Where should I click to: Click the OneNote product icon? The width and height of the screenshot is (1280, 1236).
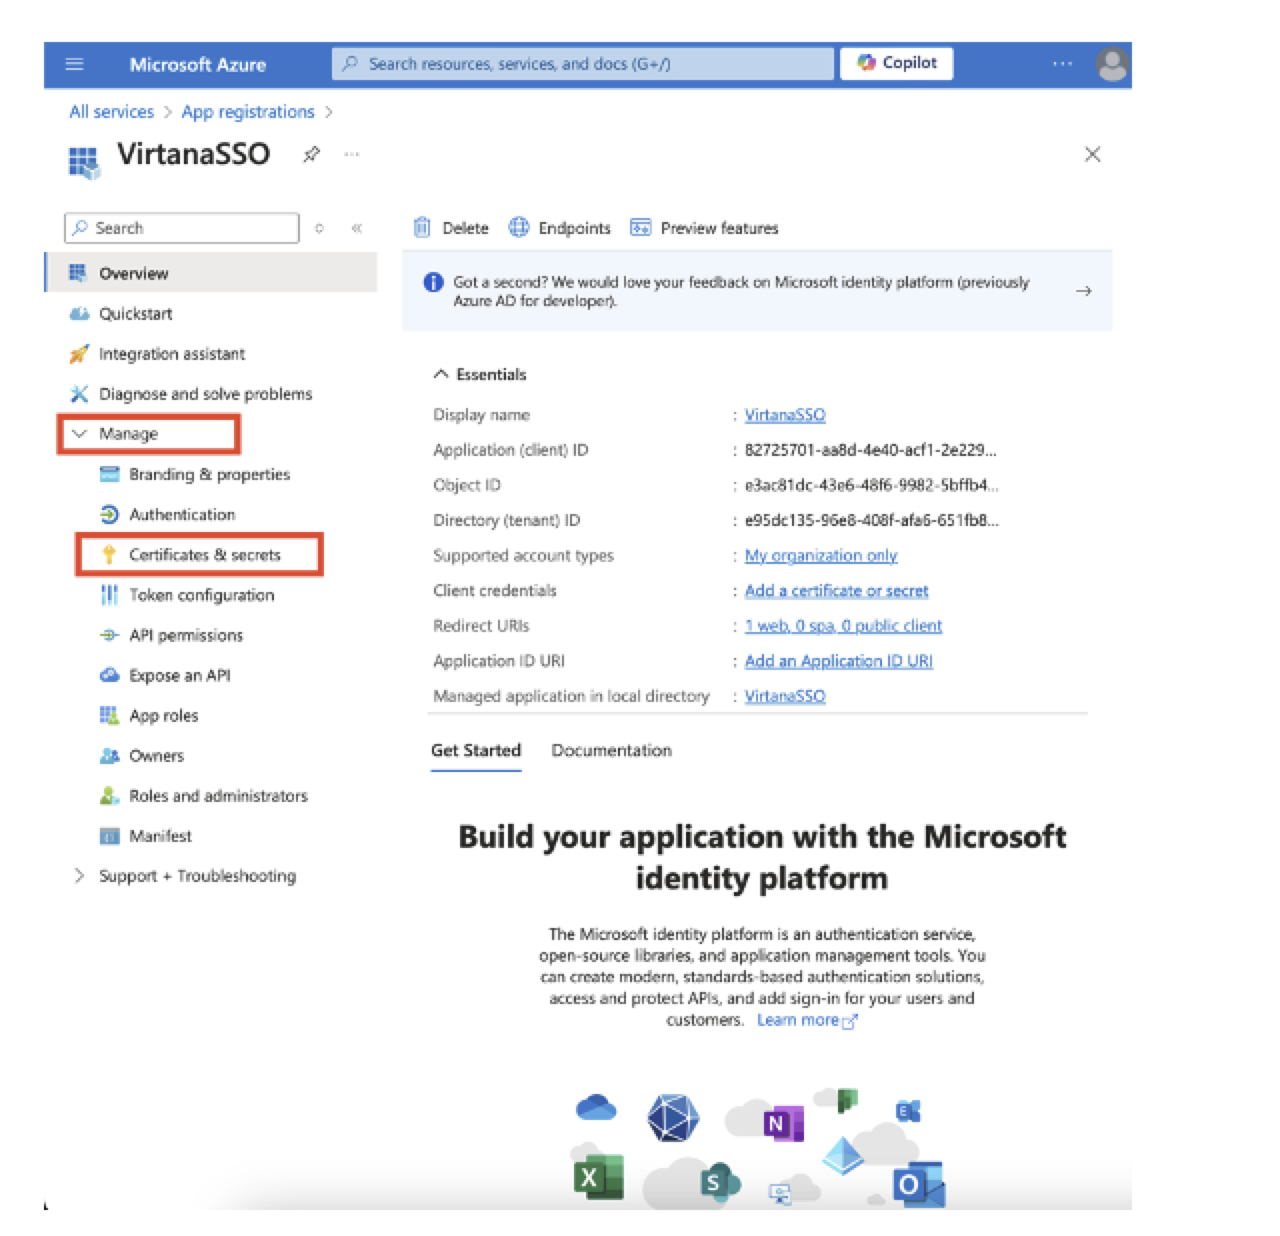(x=783, y=1124)
